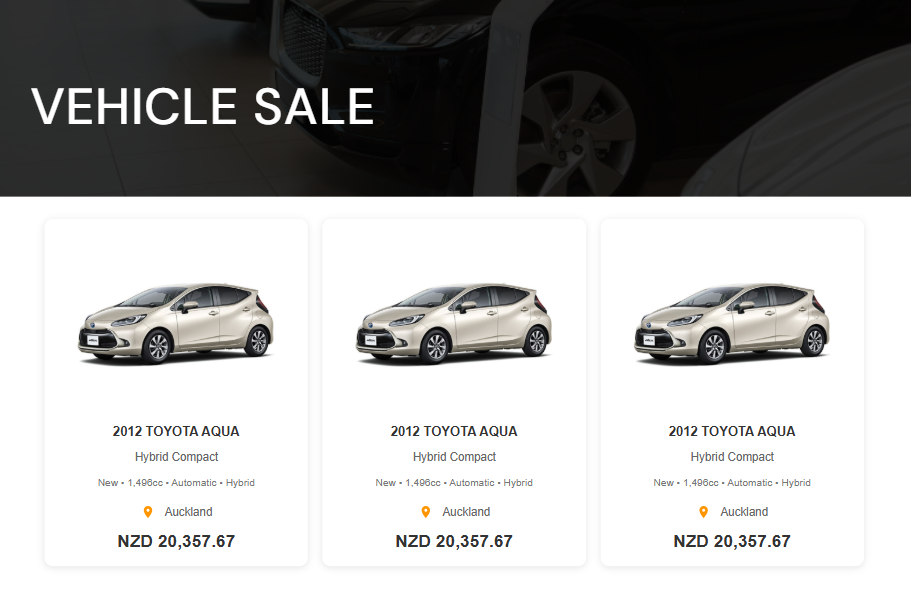Click the location pin icon in the middle card
The image size is (911, 596).
(x=426, y=512)
